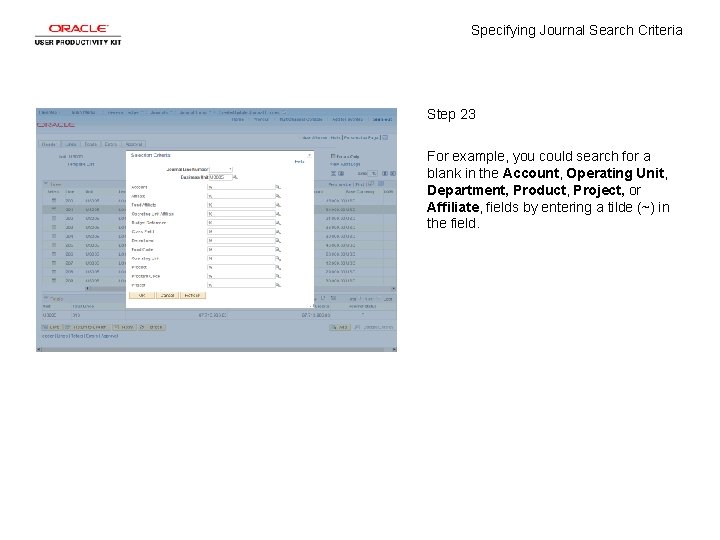Open lookup for the Account field
720x540 pixels.
click(x=278, y=187)
